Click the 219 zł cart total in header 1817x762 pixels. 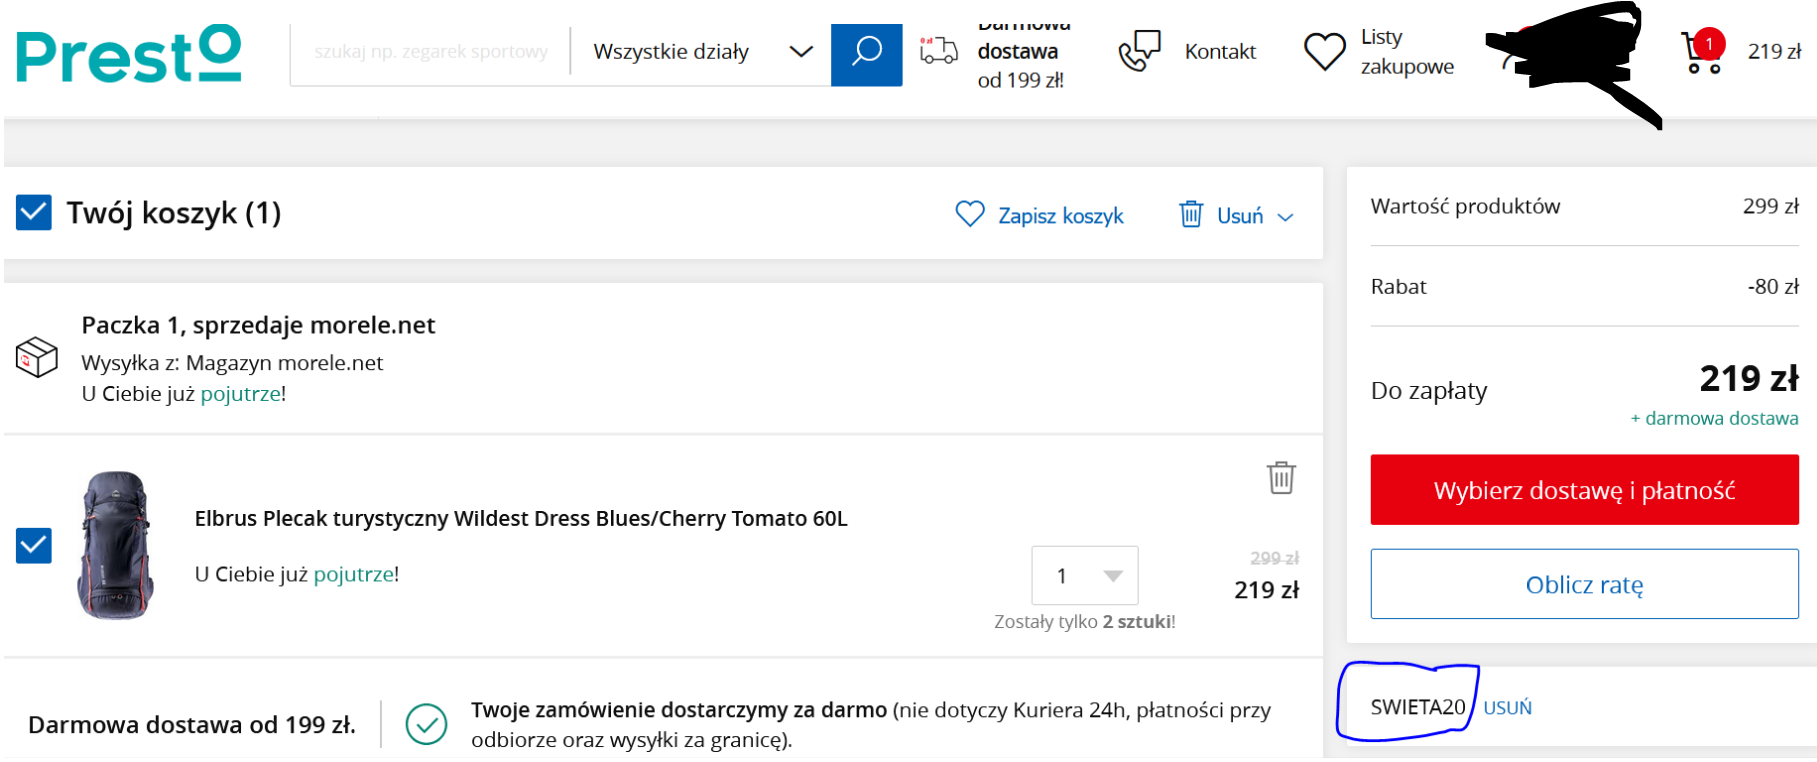(1774, 52)
